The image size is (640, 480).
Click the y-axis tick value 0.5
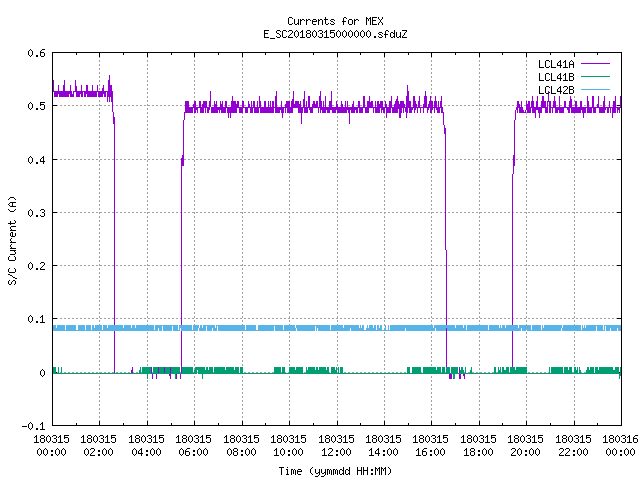pyautogui.click(x=36, y=106)
